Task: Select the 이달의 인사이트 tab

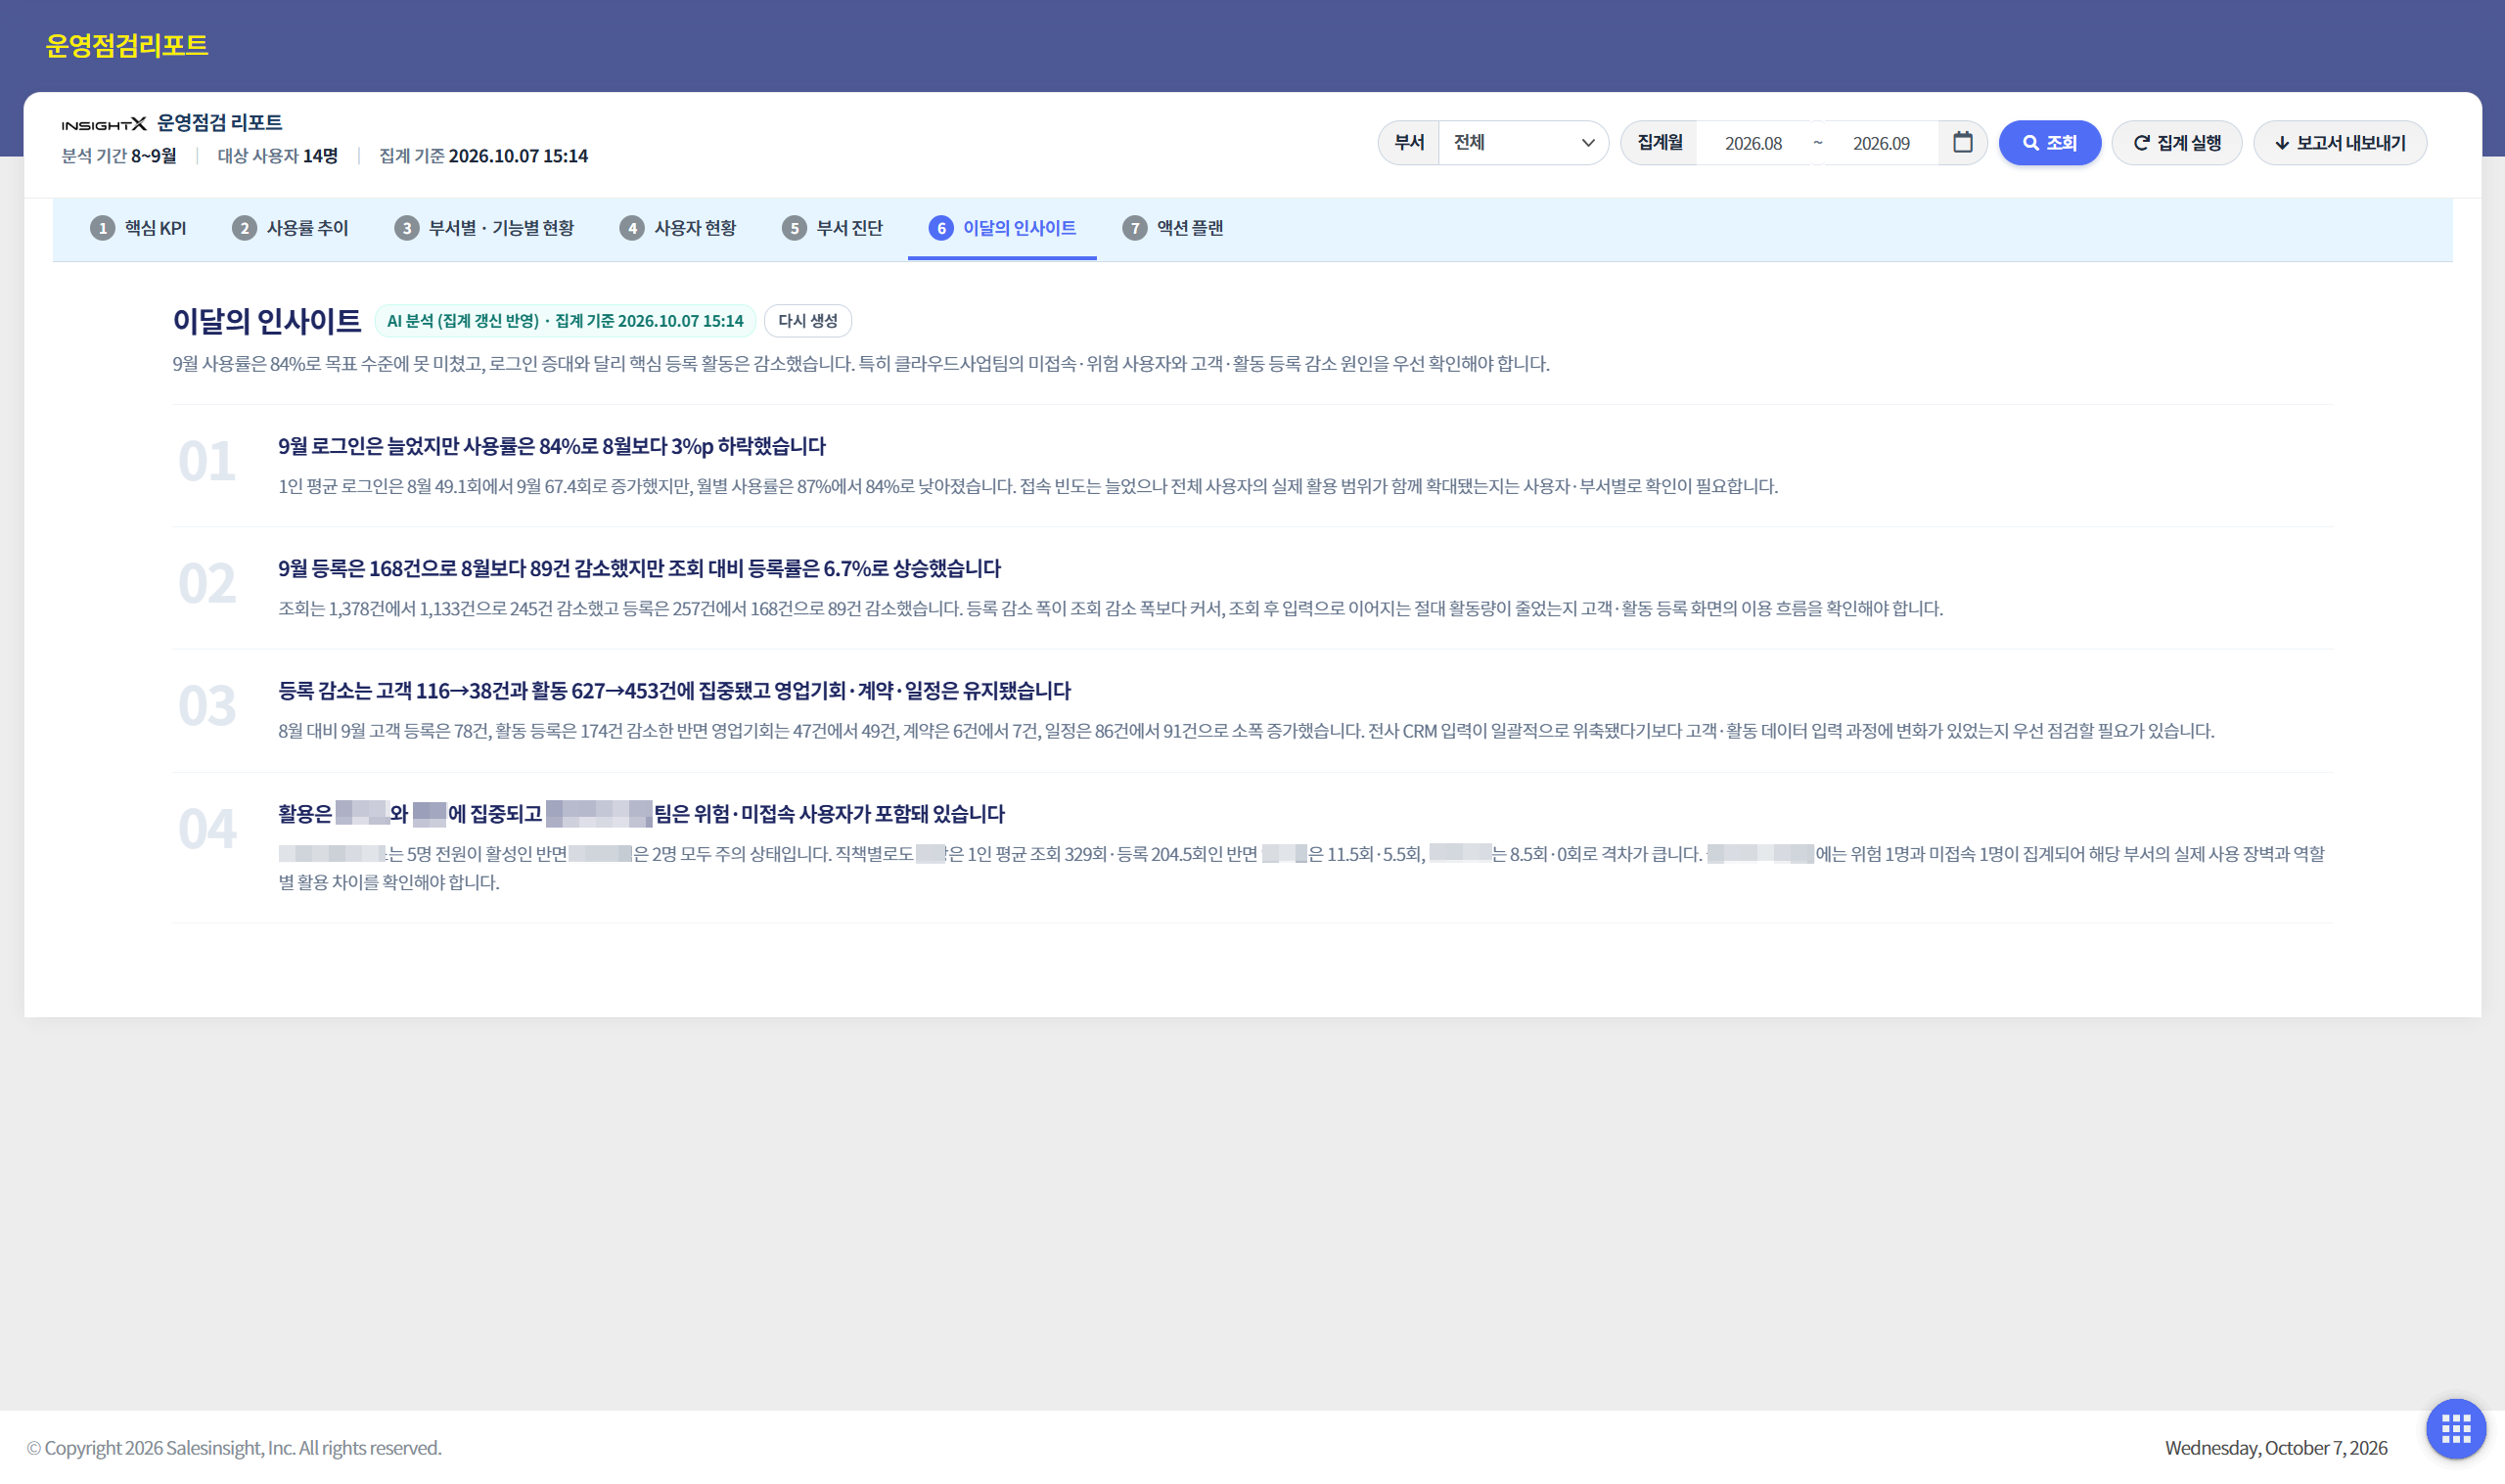Action: pos(1002,229)
